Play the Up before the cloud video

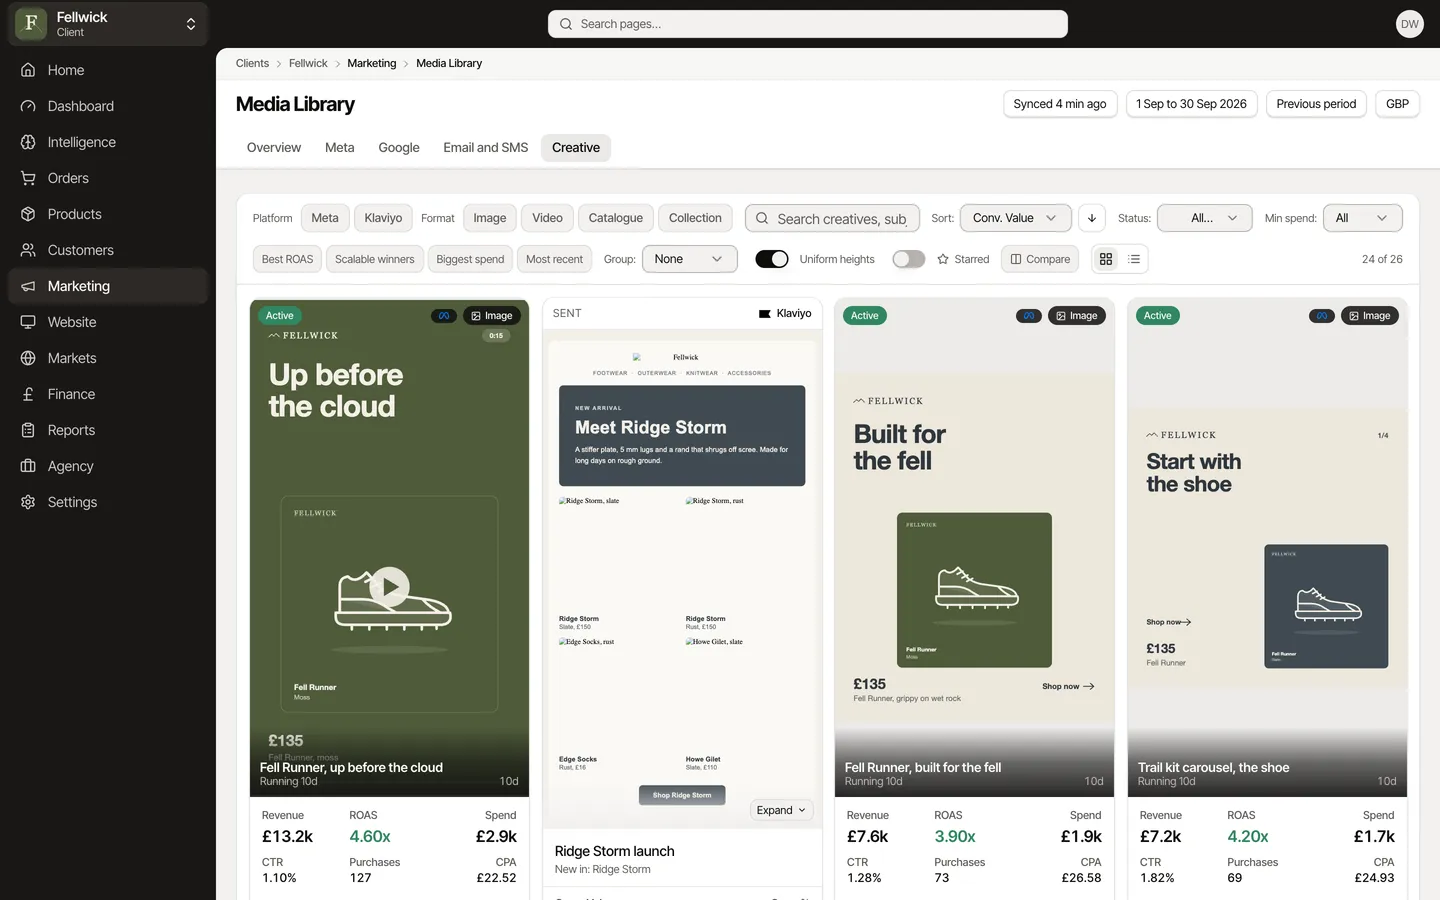point(389,587)
